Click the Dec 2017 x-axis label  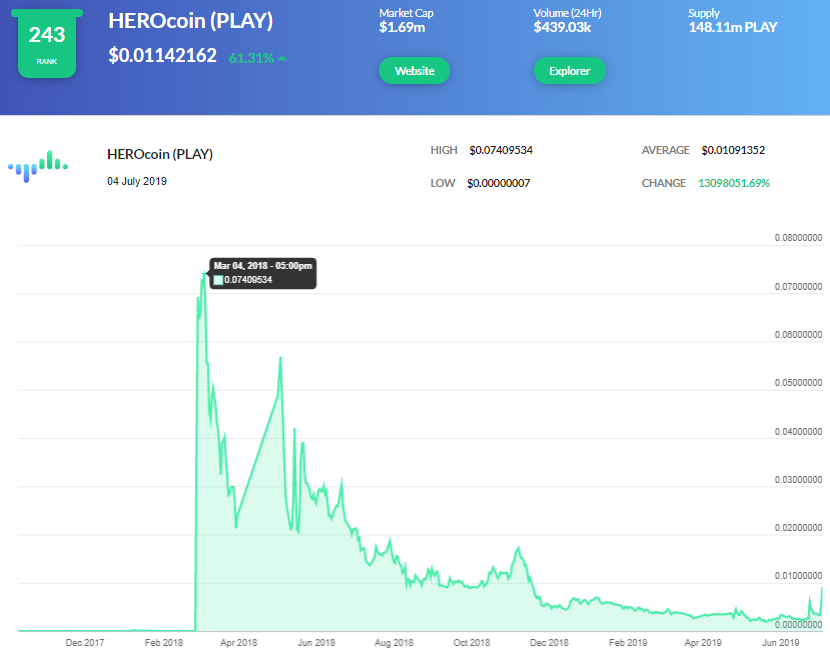(x=85, y=643)
